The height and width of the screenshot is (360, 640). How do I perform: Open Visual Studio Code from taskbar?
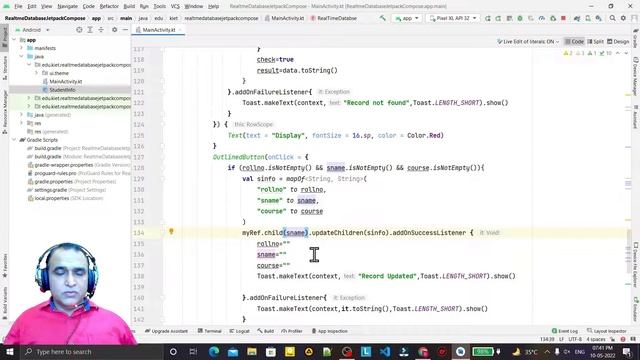click(384, 351)
